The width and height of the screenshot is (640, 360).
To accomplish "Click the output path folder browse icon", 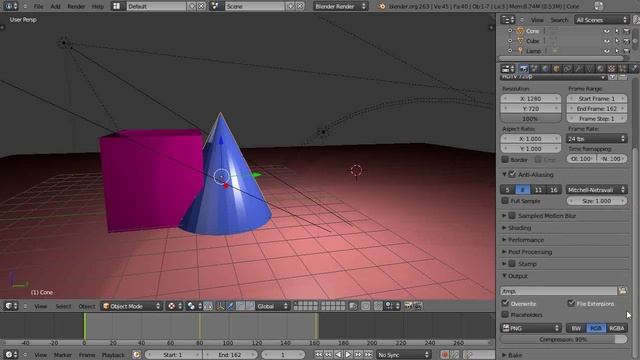I will [622, 291].
